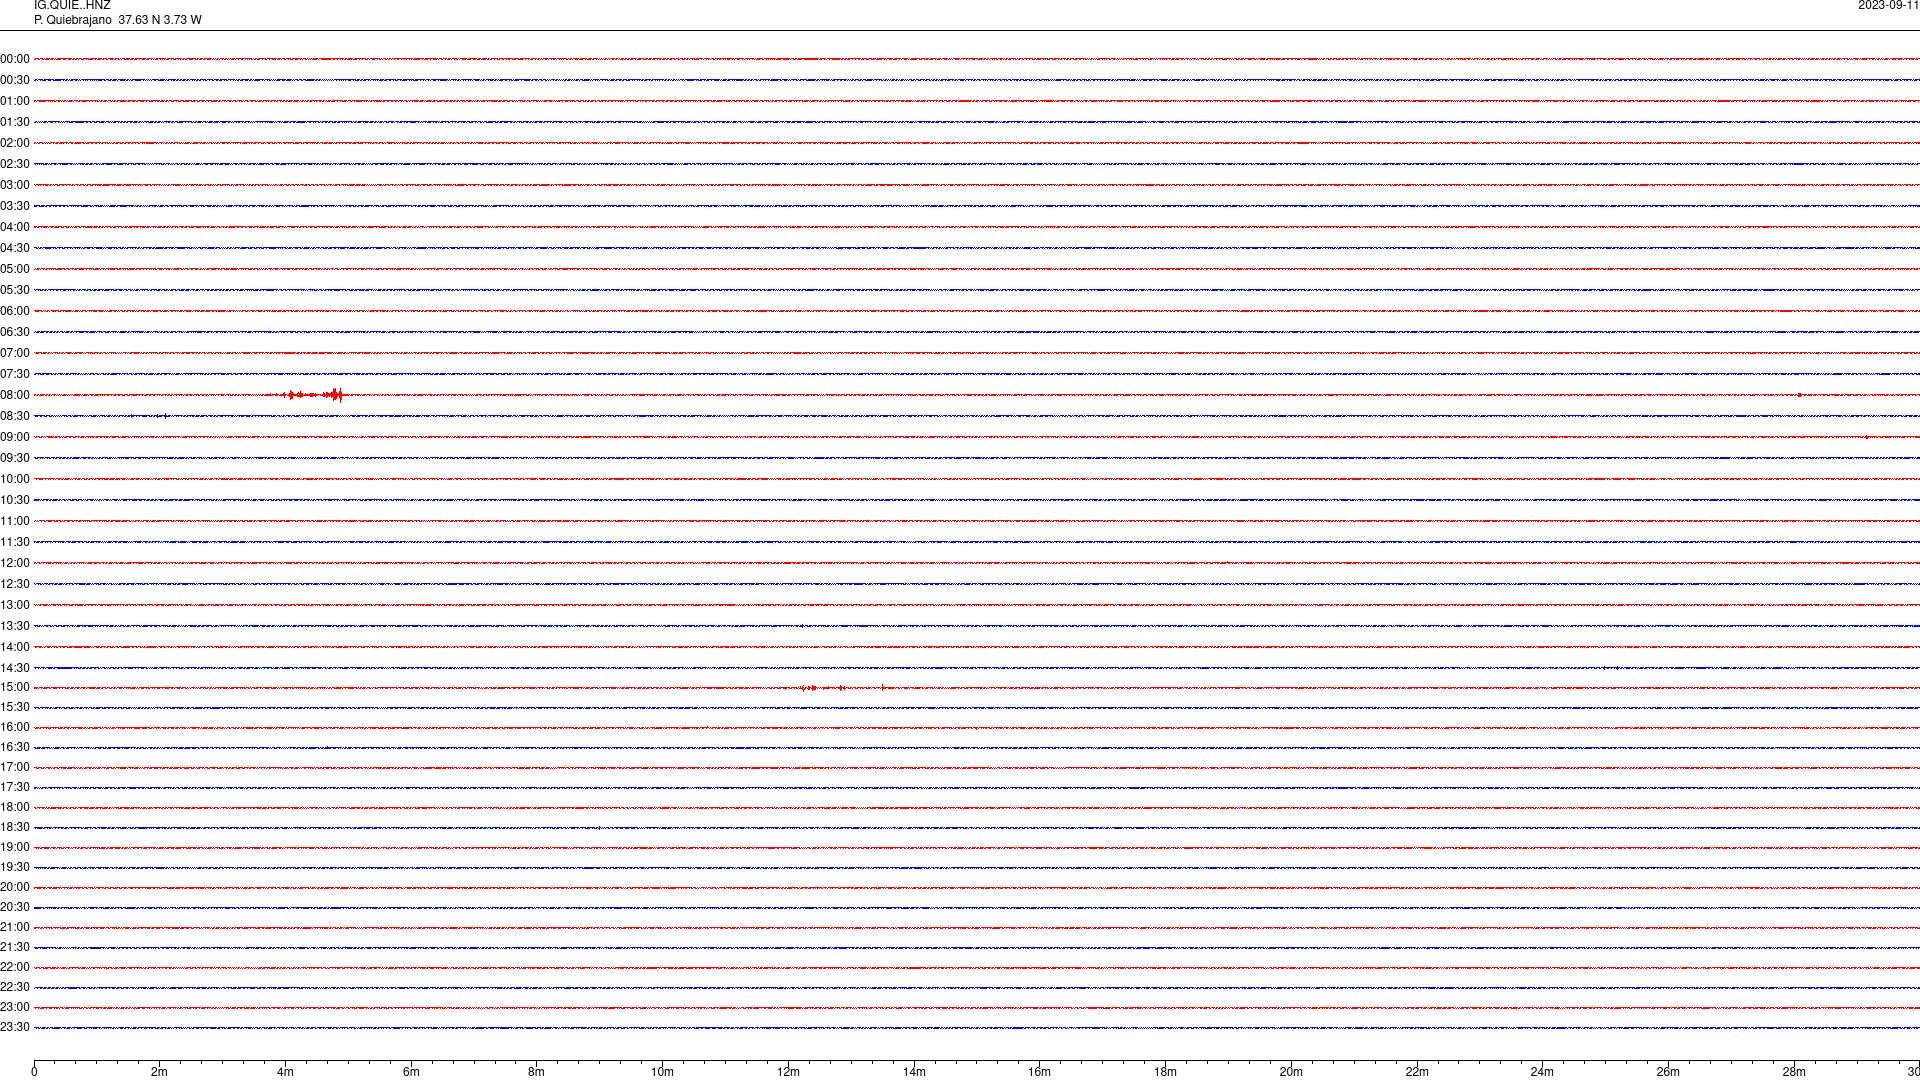Screen dimensions: 1920x1080
Task: Select the 03:00 time row label
Action: pyautogui.click(x=15, y=185)
